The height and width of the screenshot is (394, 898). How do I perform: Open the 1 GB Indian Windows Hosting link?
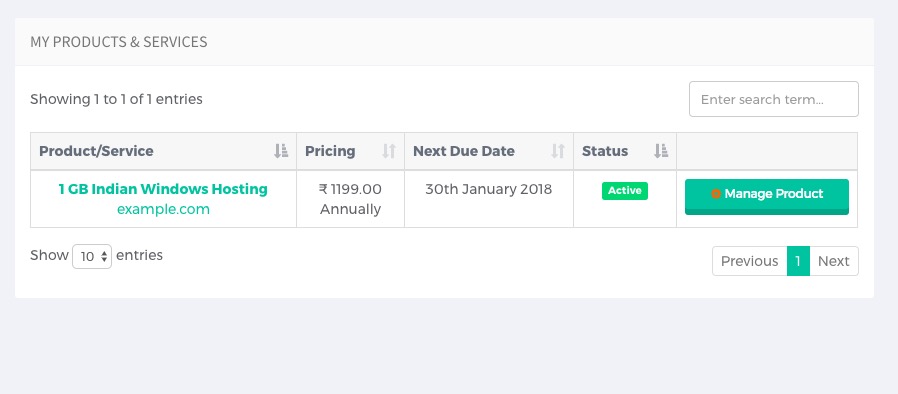pyautogui.click(x=163, y=189)
